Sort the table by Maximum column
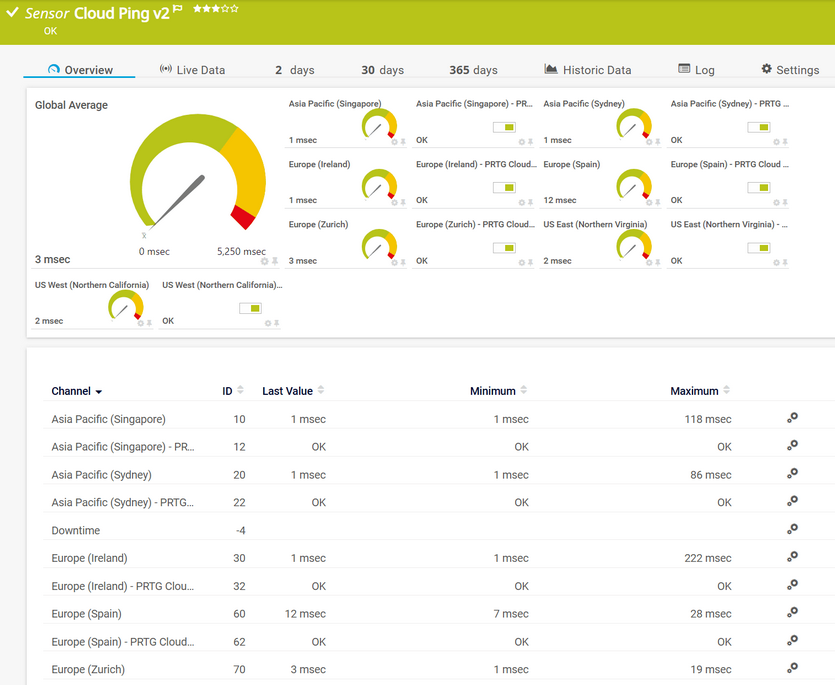 [x=700, y=391]
